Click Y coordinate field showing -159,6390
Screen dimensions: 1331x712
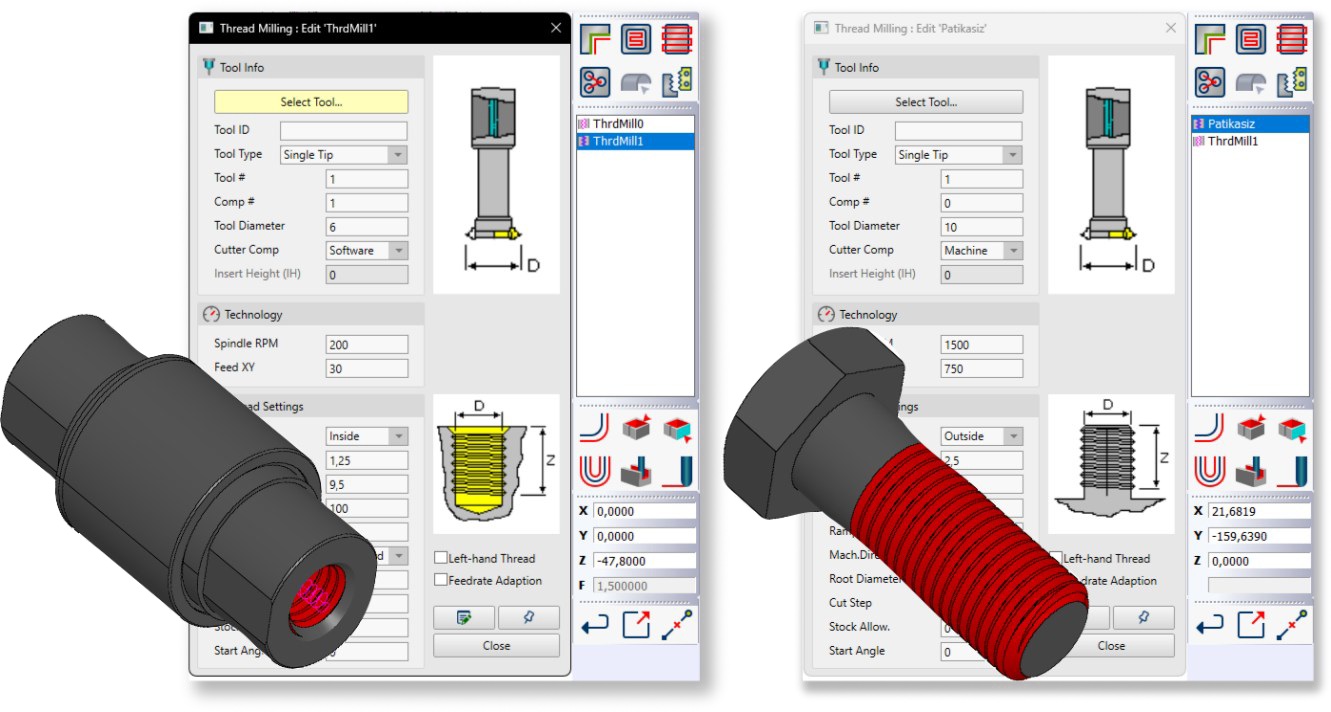(x=1259, y=536)
